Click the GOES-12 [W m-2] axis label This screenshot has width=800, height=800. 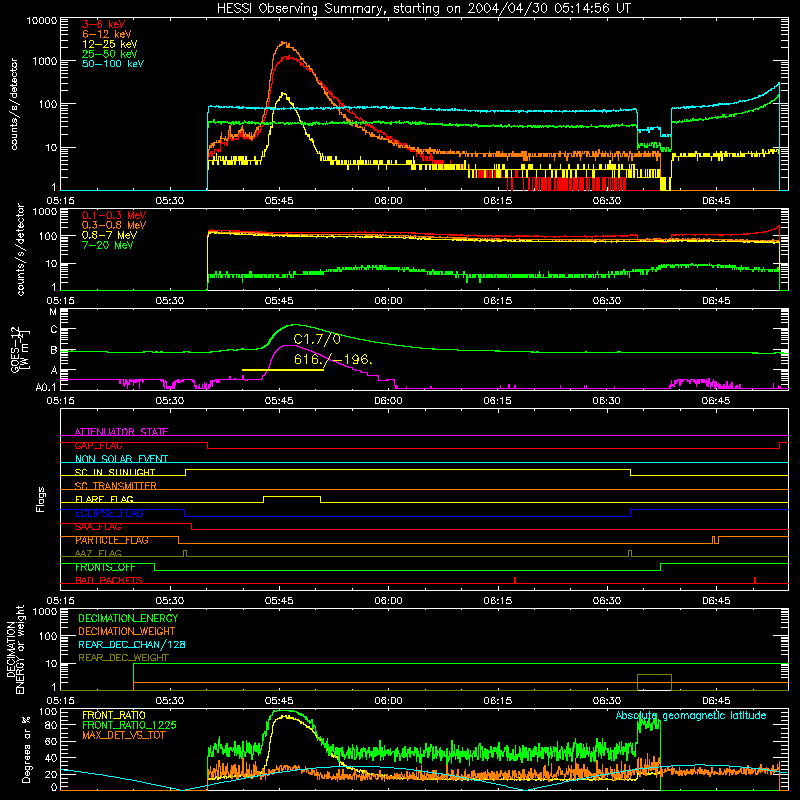tap(19, 350)
